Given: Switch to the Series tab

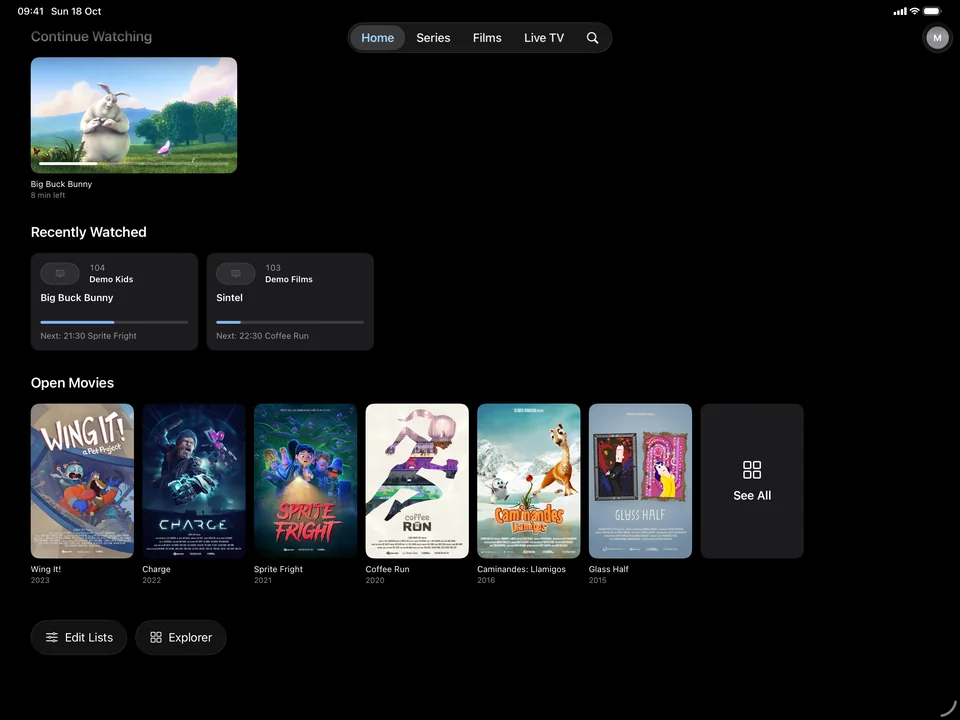Looking at the screenshot, I should (x=433, y=38).
